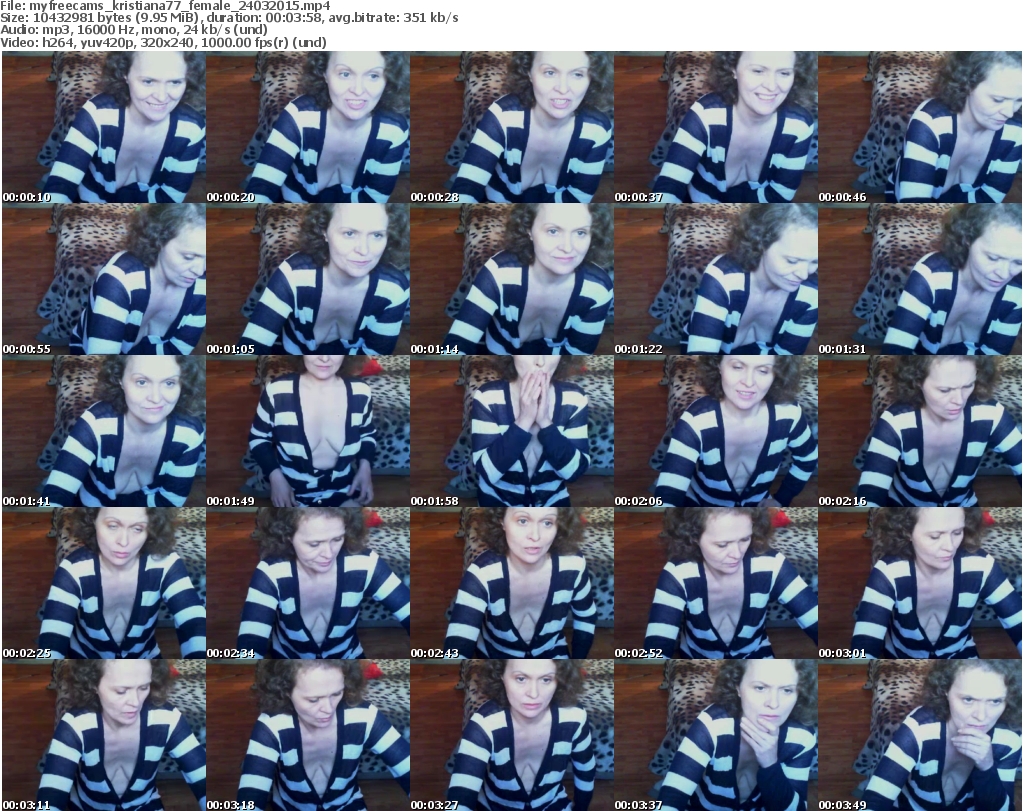Screen dimensions: 1024x811
Task: Click the frame stamped 00:03:37
Action: pos(715,735)
